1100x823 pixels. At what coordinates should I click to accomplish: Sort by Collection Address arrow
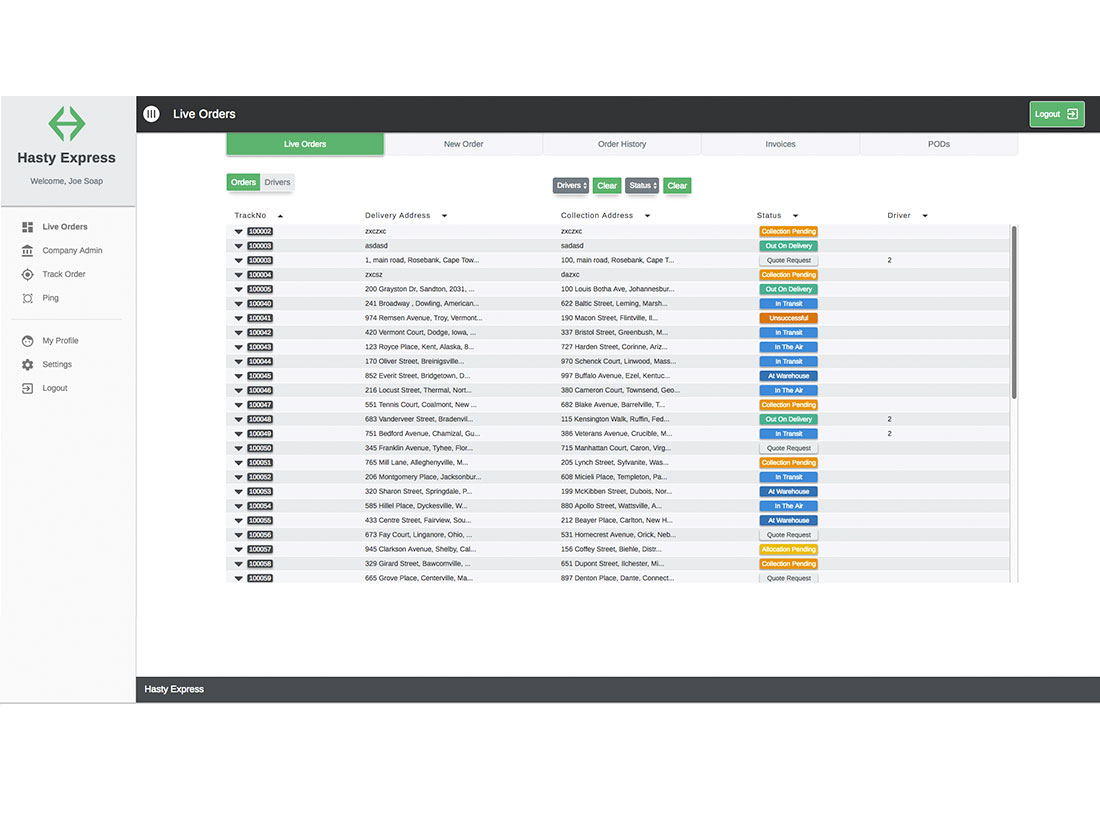(647, 216)
